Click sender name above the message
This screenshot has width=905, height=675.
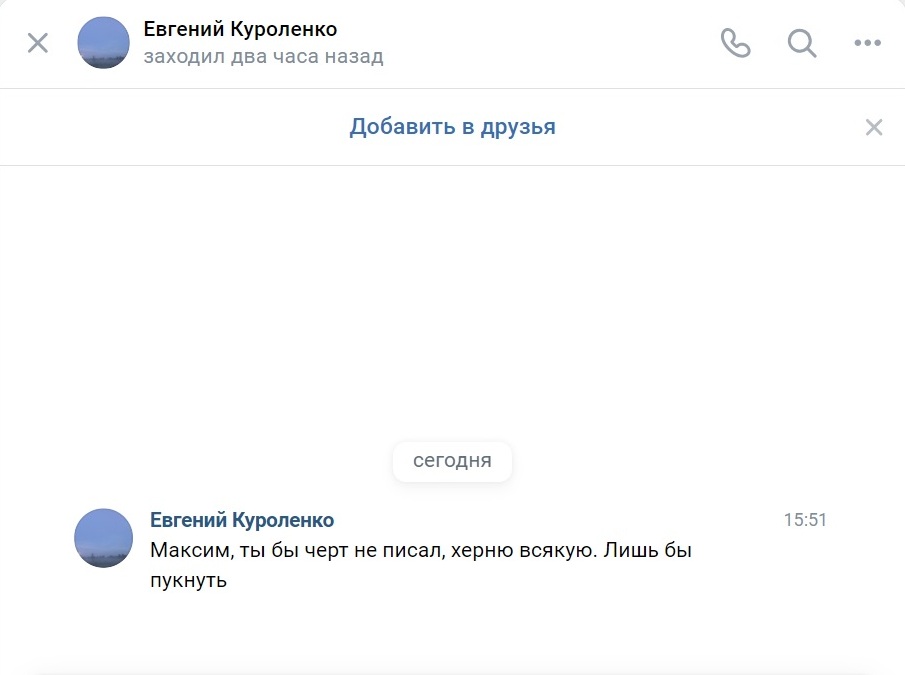(241, 520)
